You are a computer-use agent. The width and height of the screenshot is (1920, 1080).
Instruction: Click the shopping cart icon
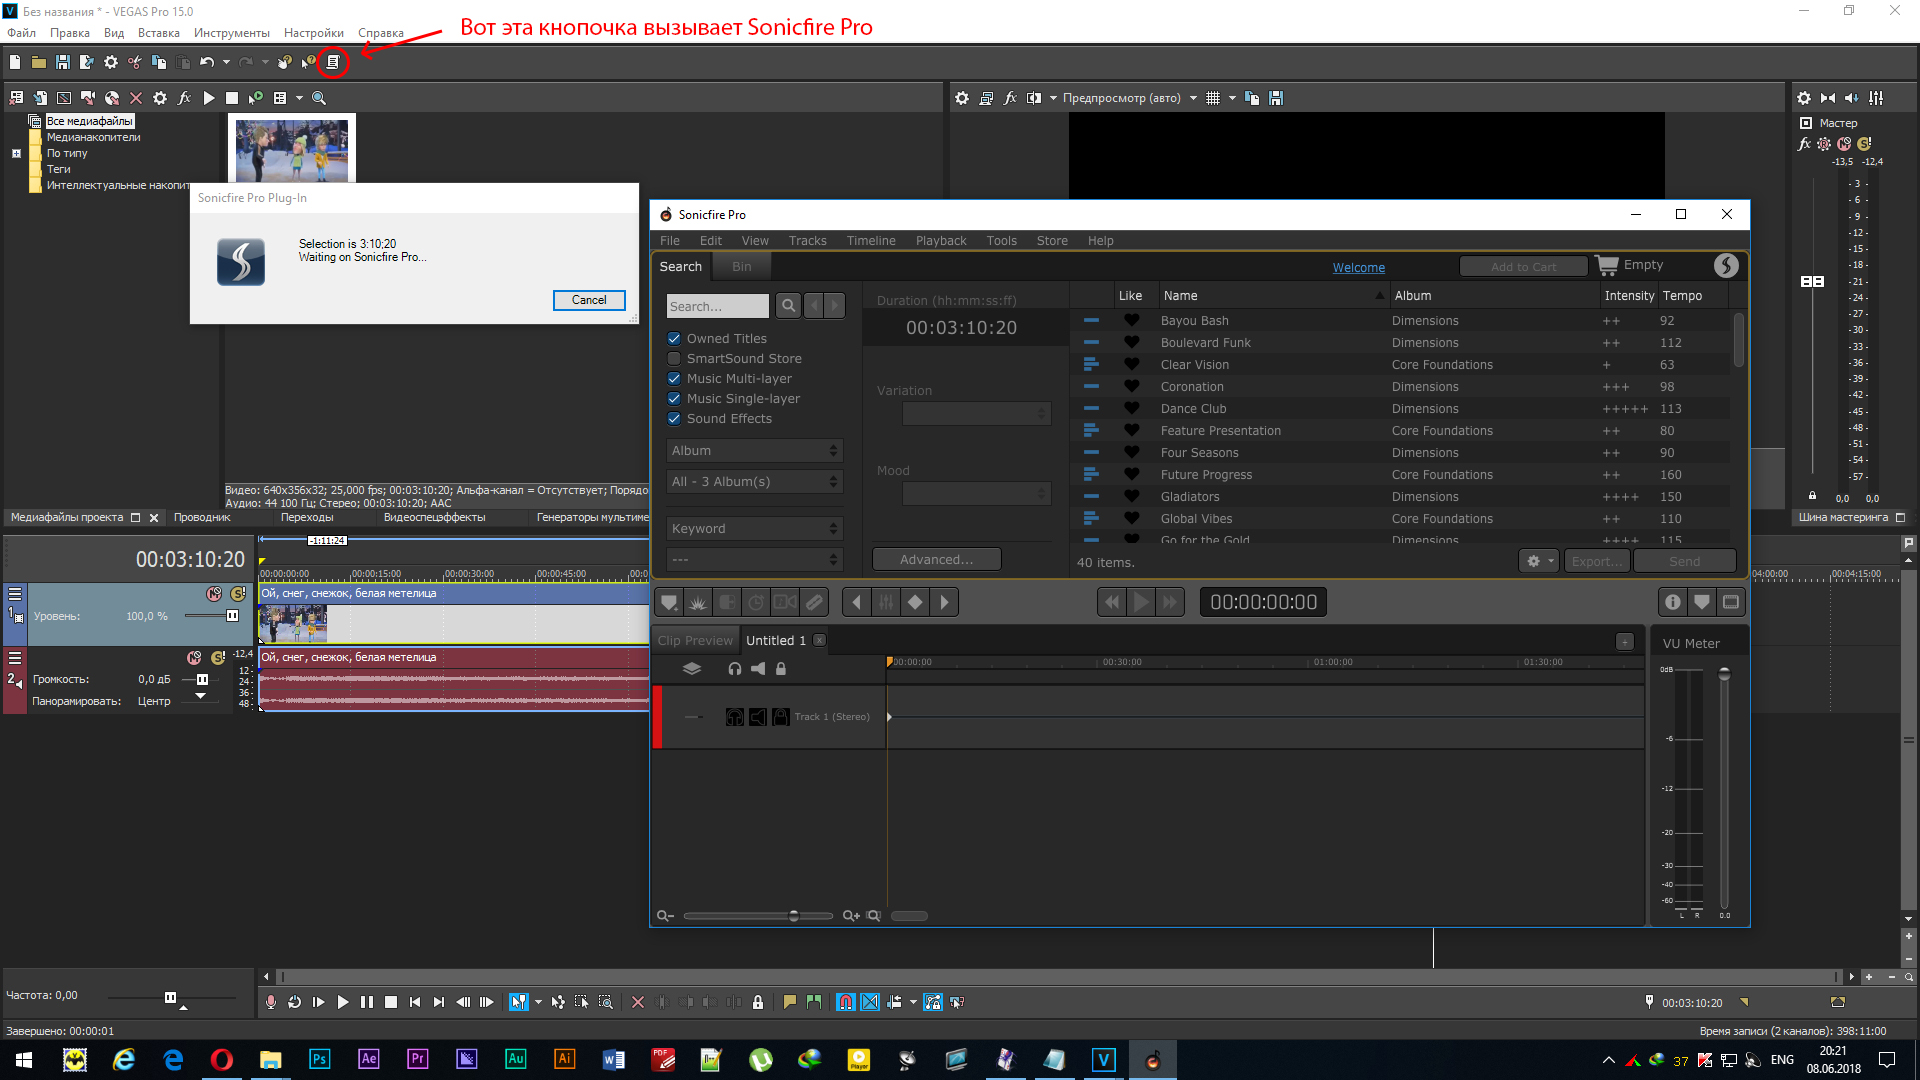(1607, 265)
